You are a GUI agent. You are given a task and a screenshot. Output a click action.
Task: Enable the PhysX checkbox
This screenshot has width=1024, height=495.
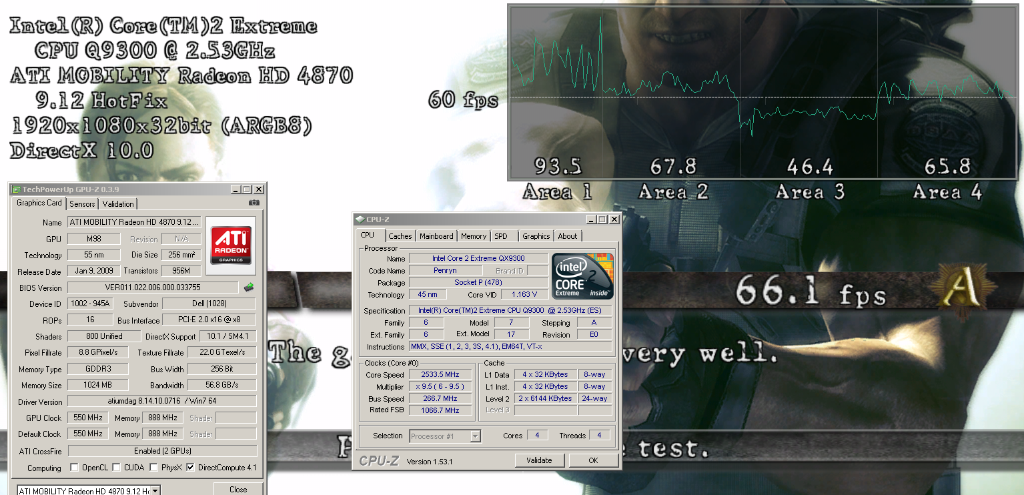pos(153,468)
